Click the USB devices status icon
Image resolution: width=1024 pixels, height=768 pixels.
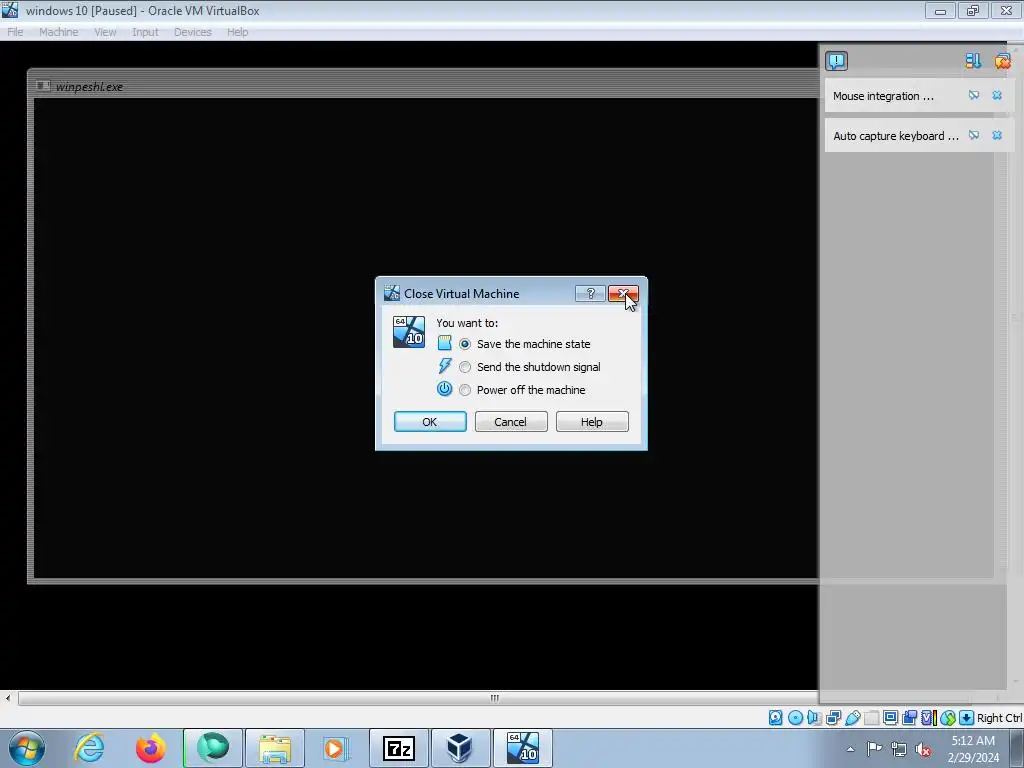tap(852, 718)
